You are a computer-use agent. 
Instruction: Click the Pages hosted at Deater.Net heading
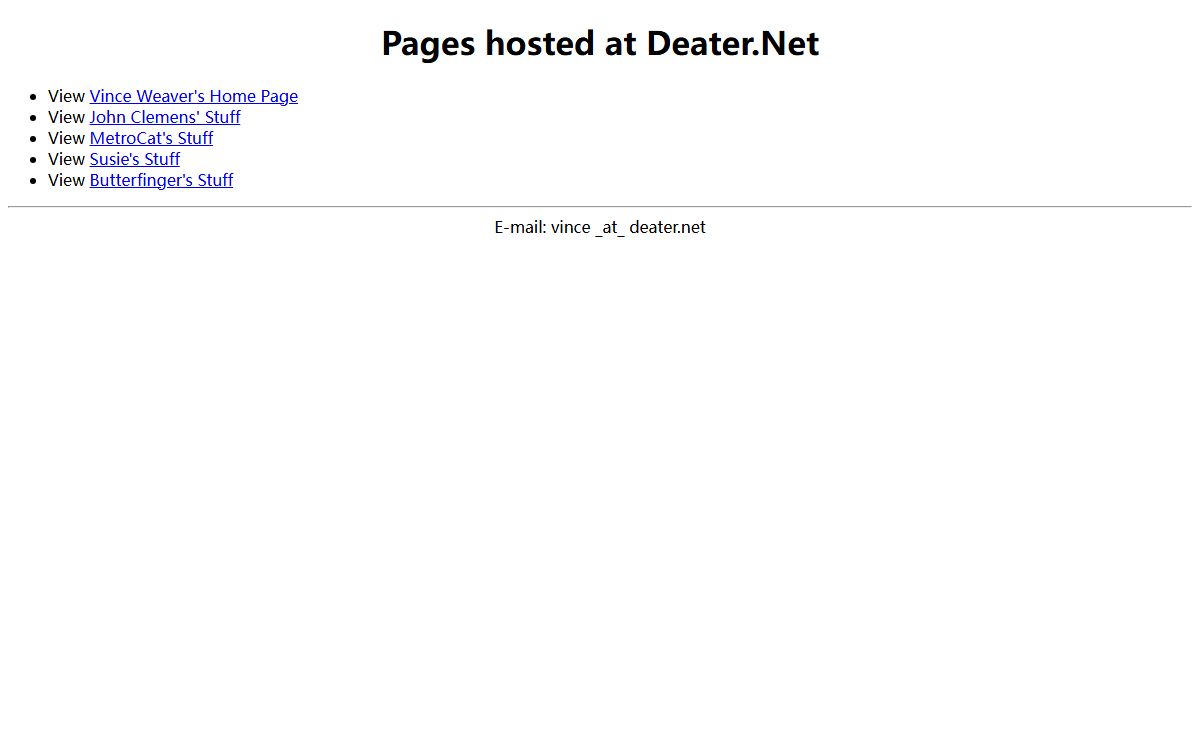600,43
